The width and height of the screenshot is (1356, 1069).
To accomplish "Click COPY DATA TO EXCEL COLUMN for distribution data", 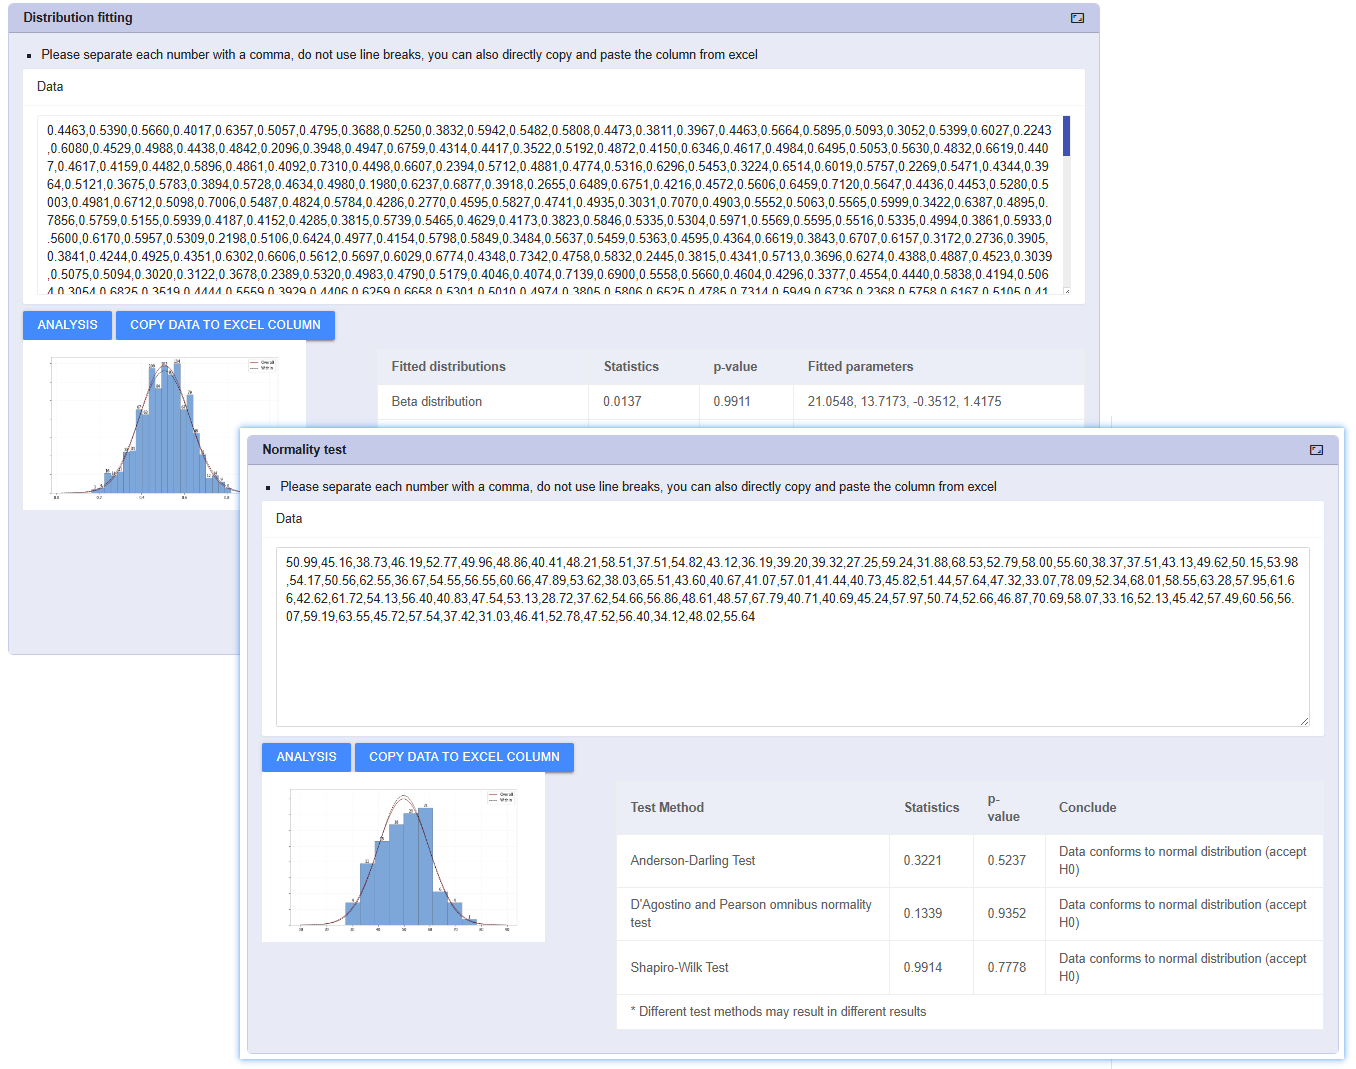I will click(225, 325).
